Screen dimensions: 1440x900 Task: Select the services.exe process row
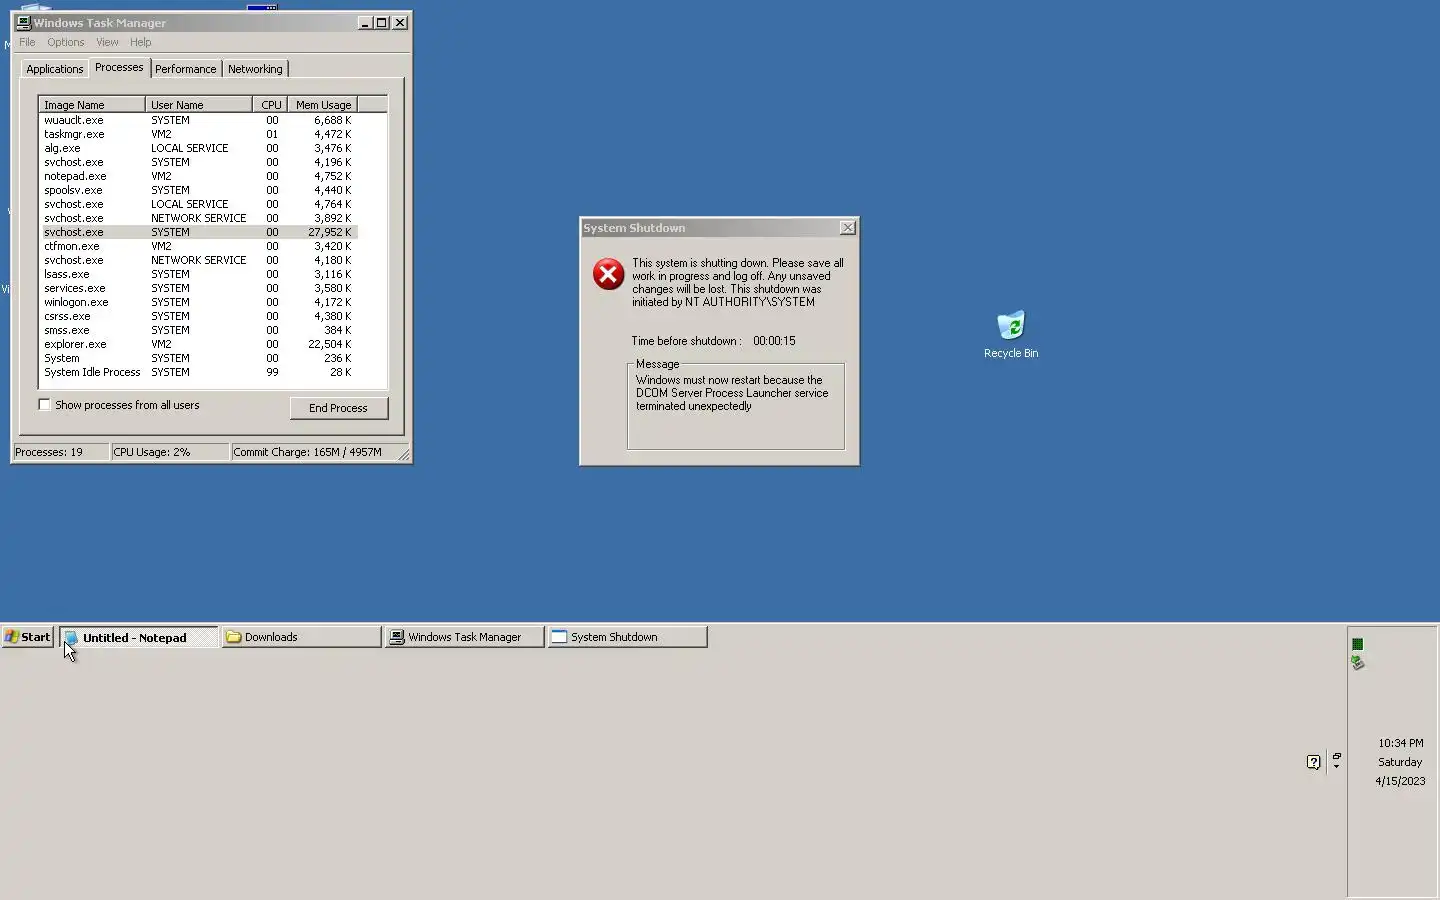[198, 288]
